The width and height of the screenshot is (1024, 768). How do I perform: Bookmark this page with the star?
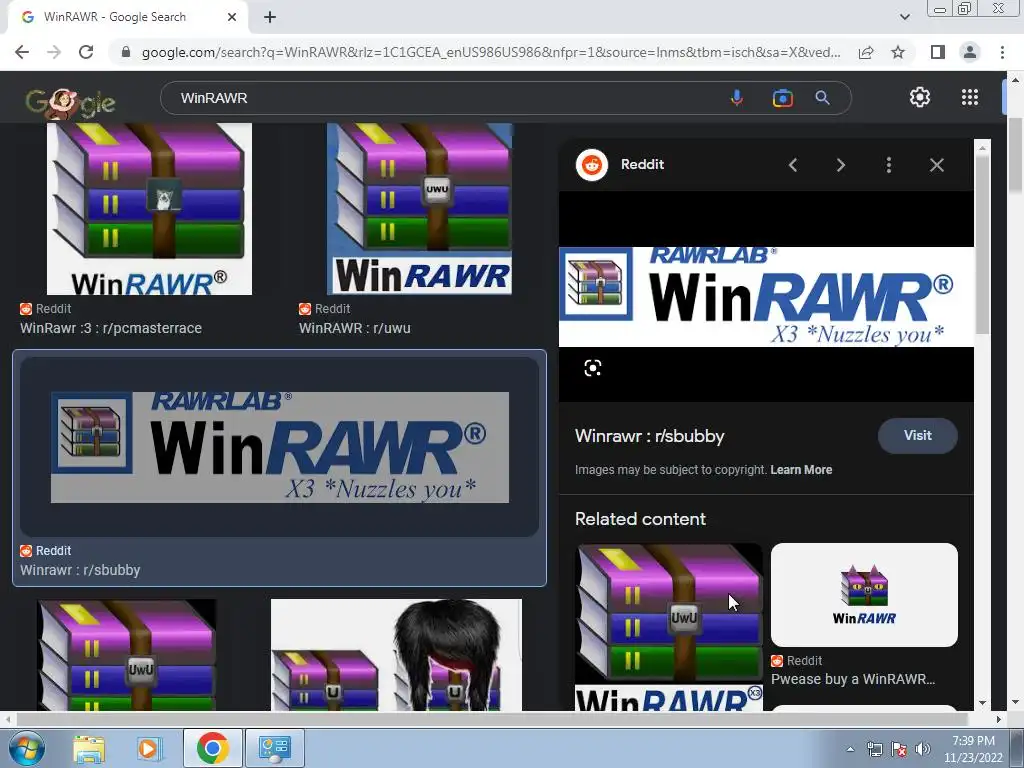898,52
